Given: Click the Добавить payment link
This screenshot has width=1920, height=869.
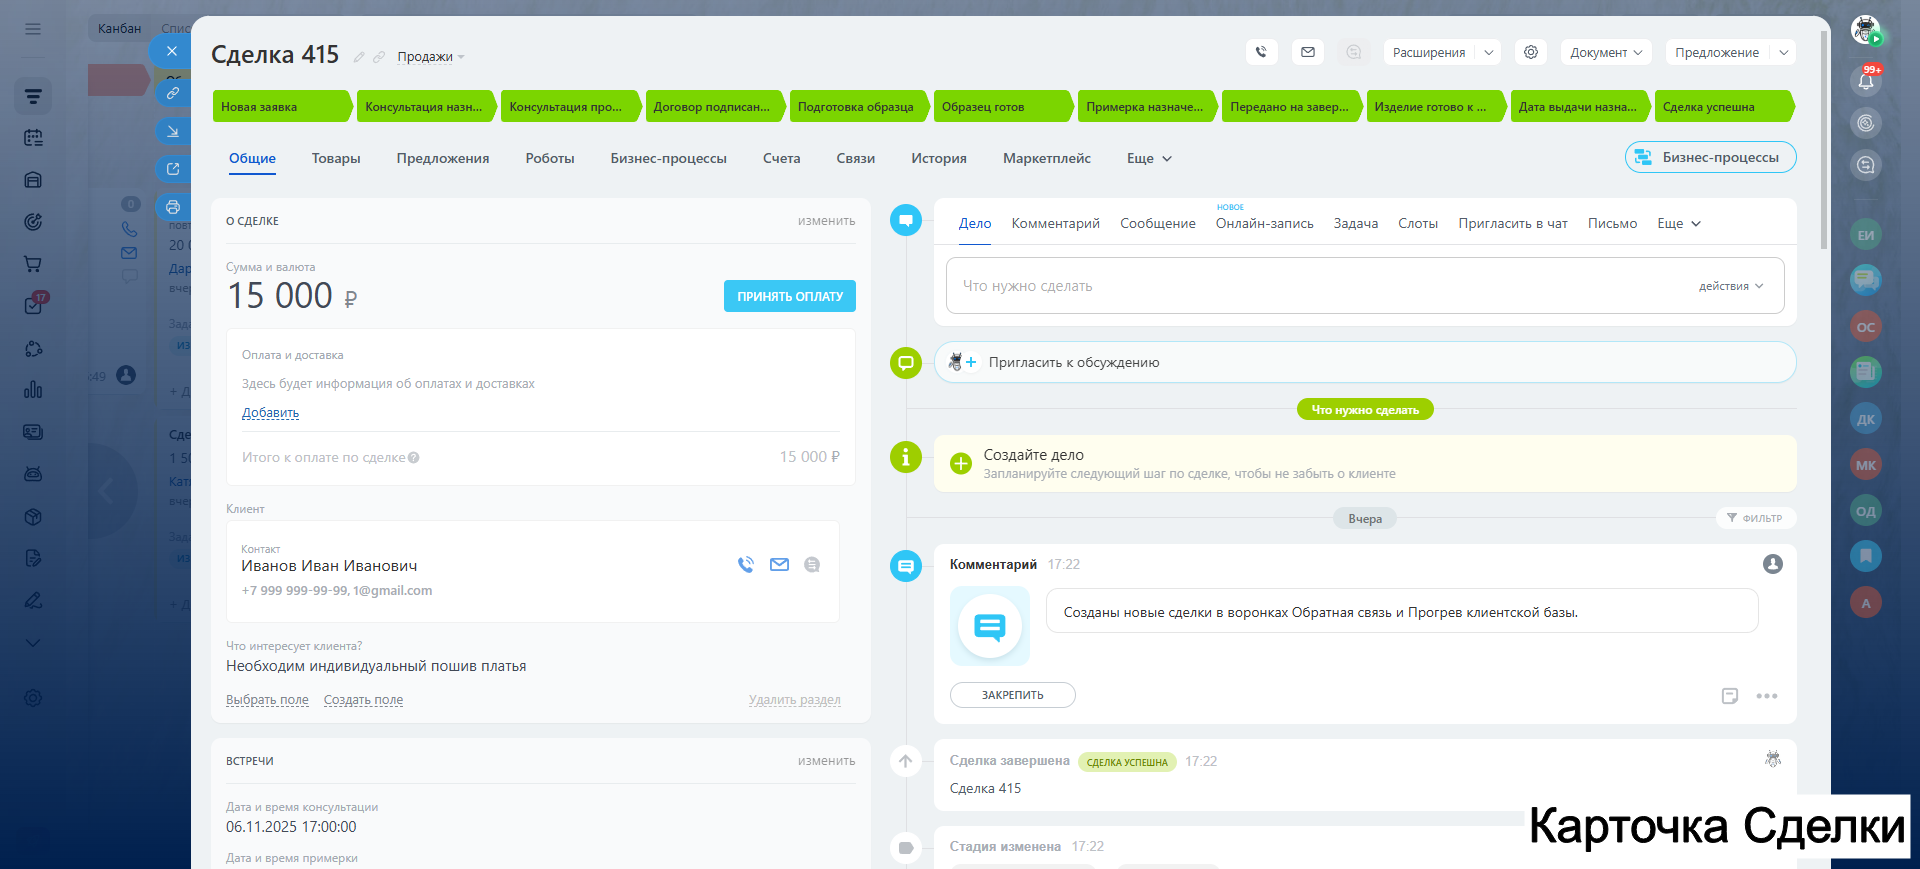Looking at the screenshot, I should pos(270,413).
